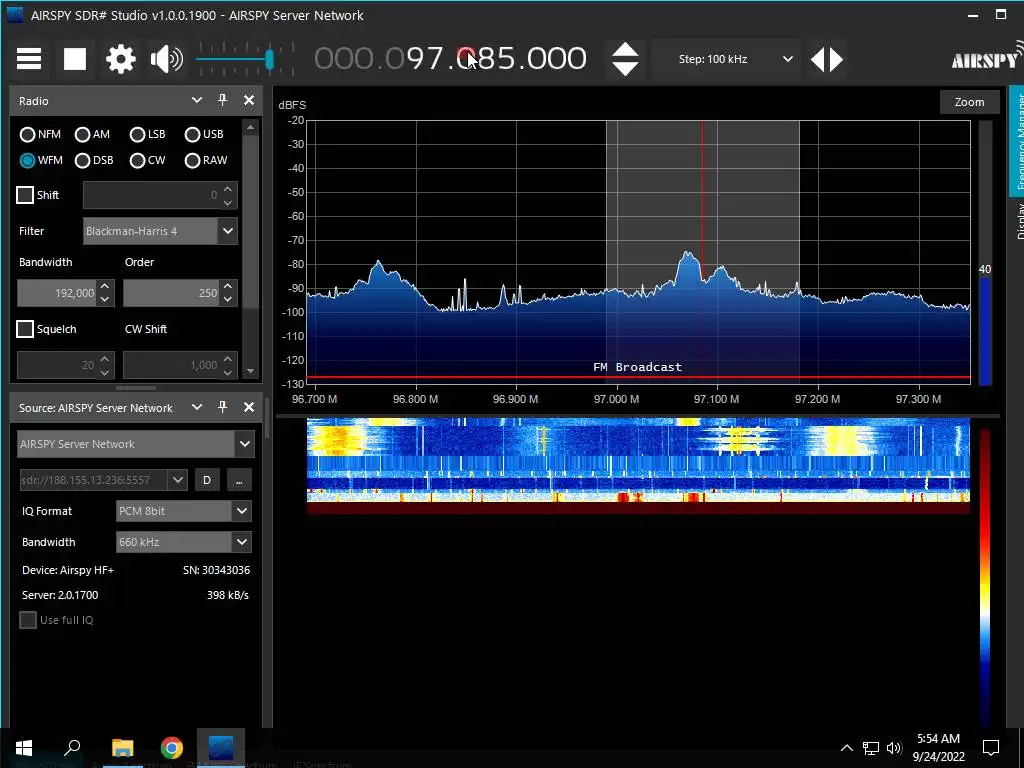Decrease filter Bandwidth value 192,000

(105, 300)
